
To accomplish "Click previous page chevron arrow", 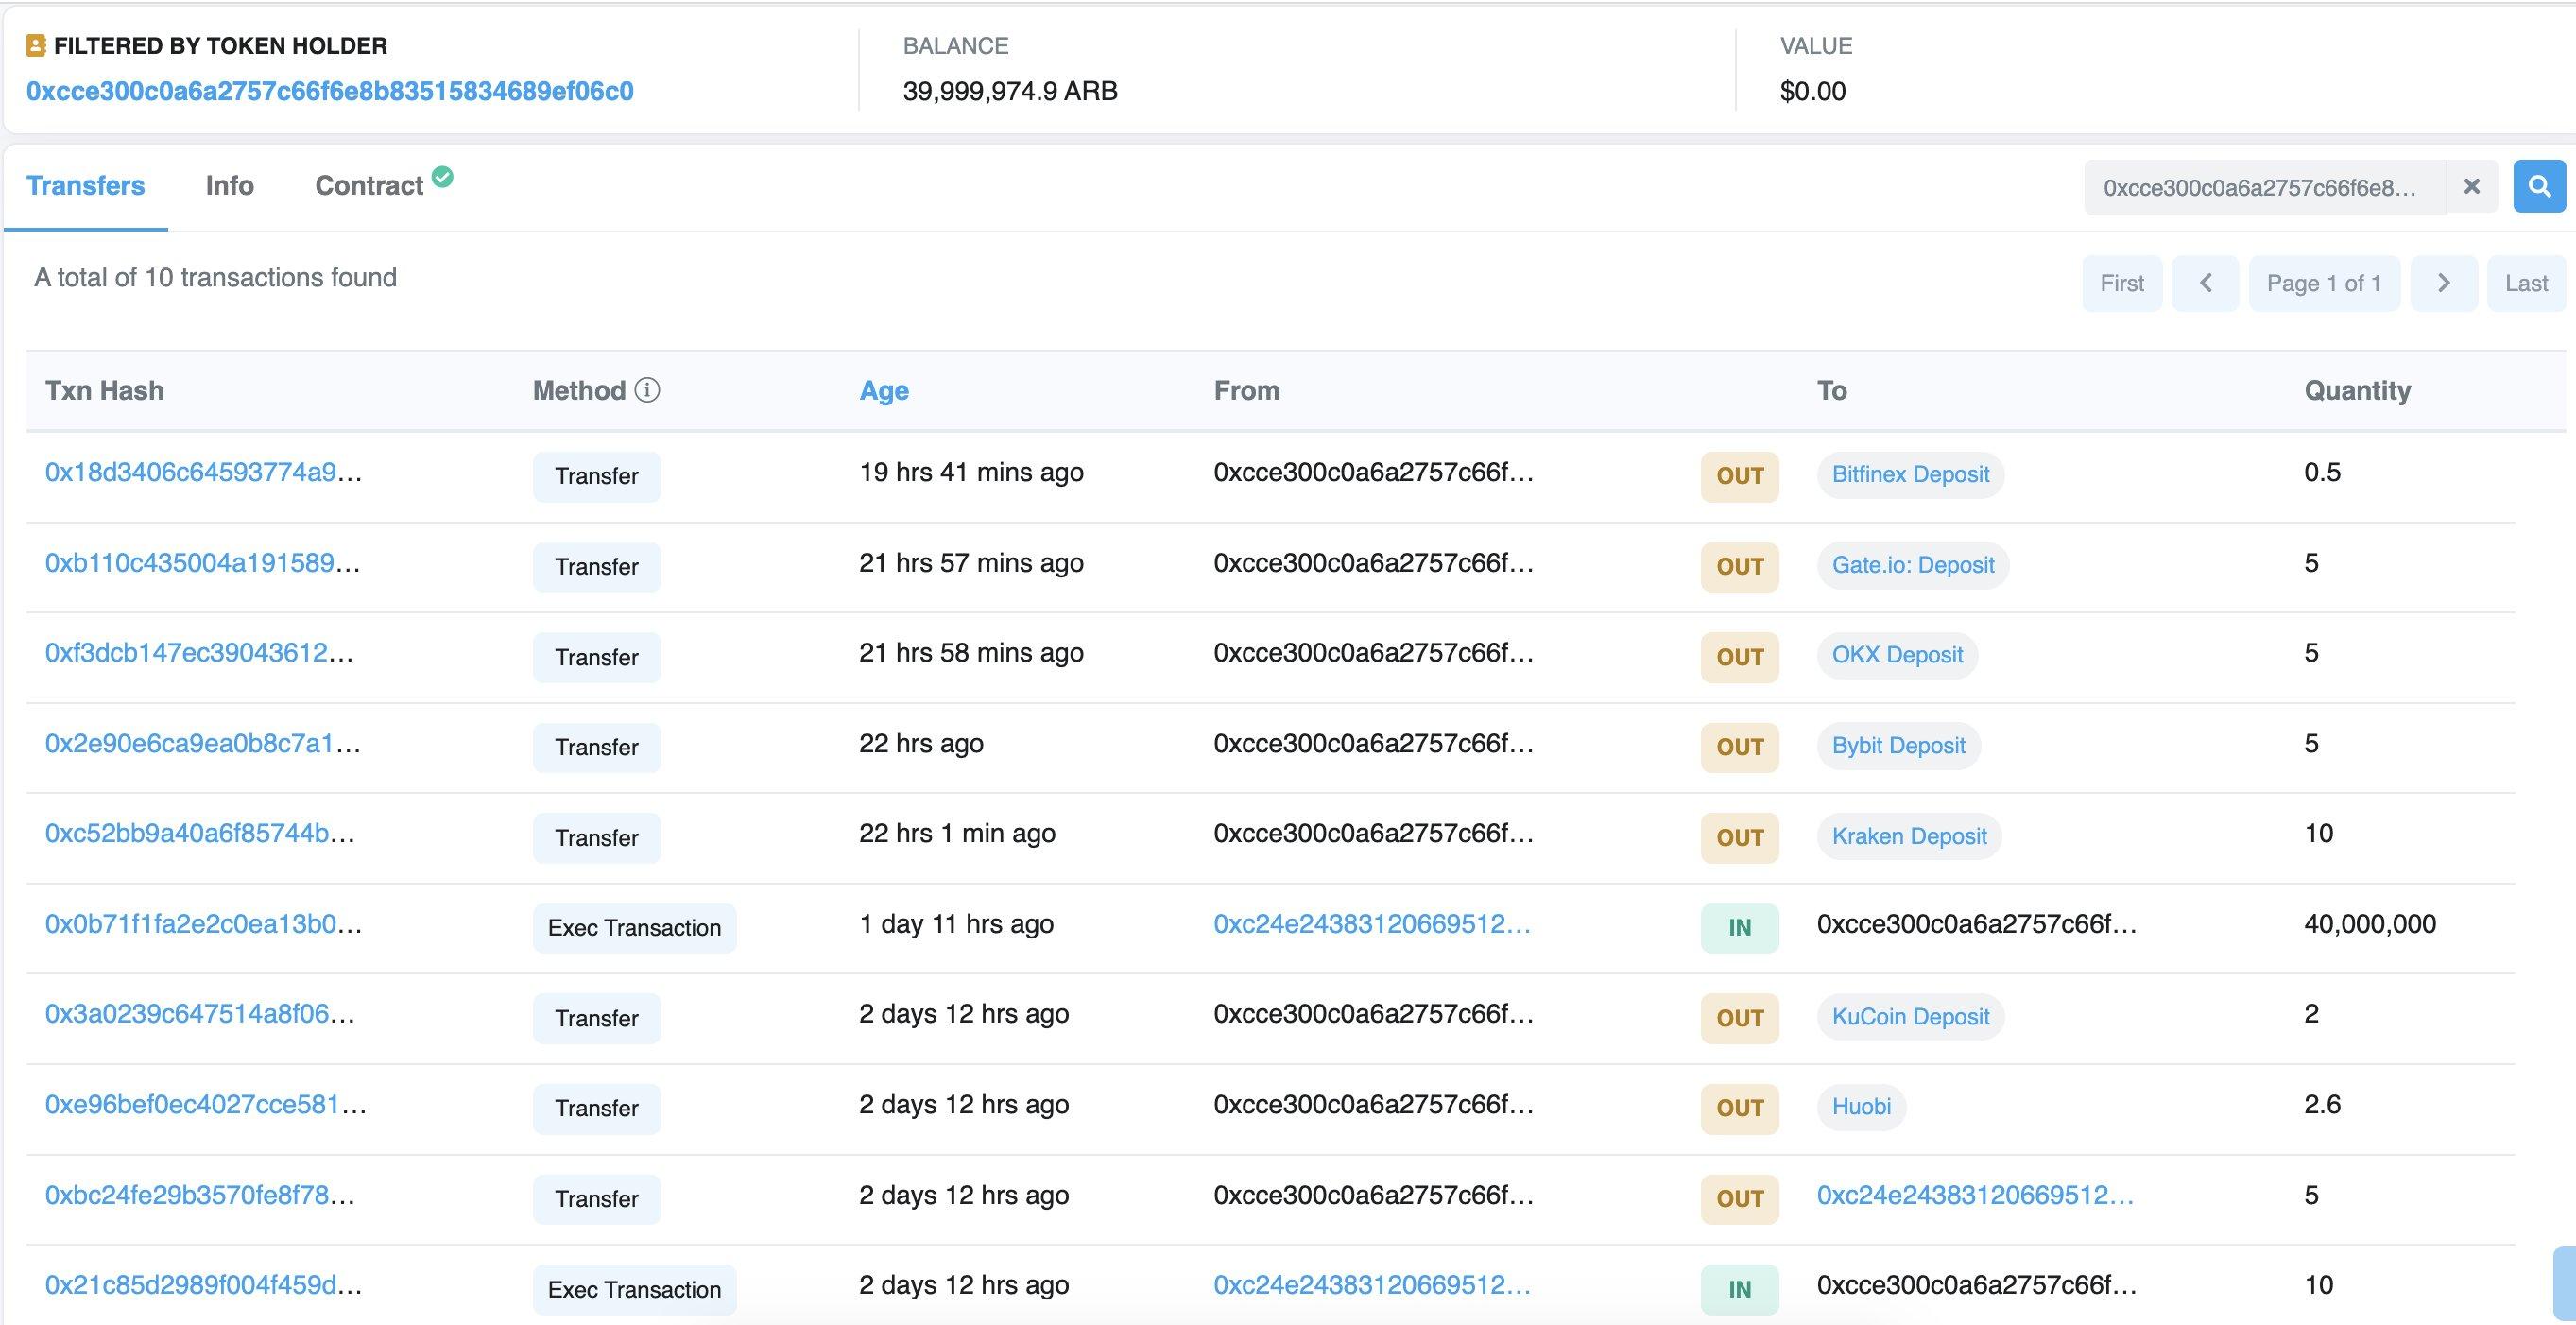I will tap(2207, 283).
